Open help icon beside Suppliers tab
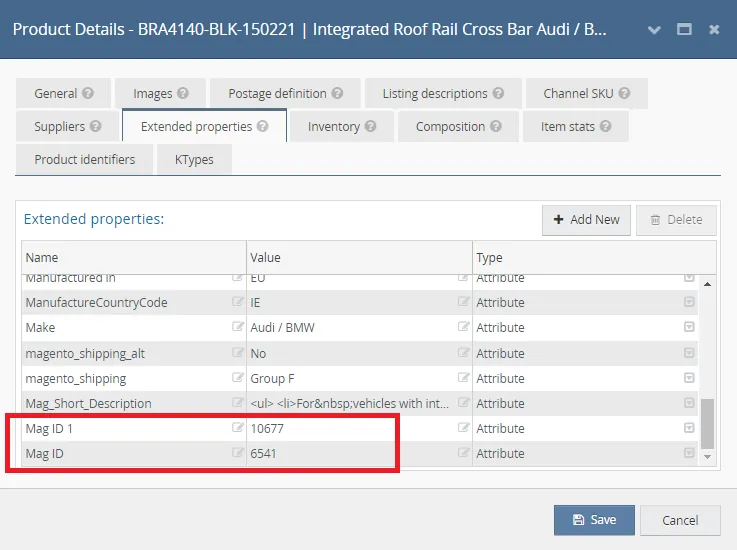Screen dimensions: 737x550 tap(95, 126)
